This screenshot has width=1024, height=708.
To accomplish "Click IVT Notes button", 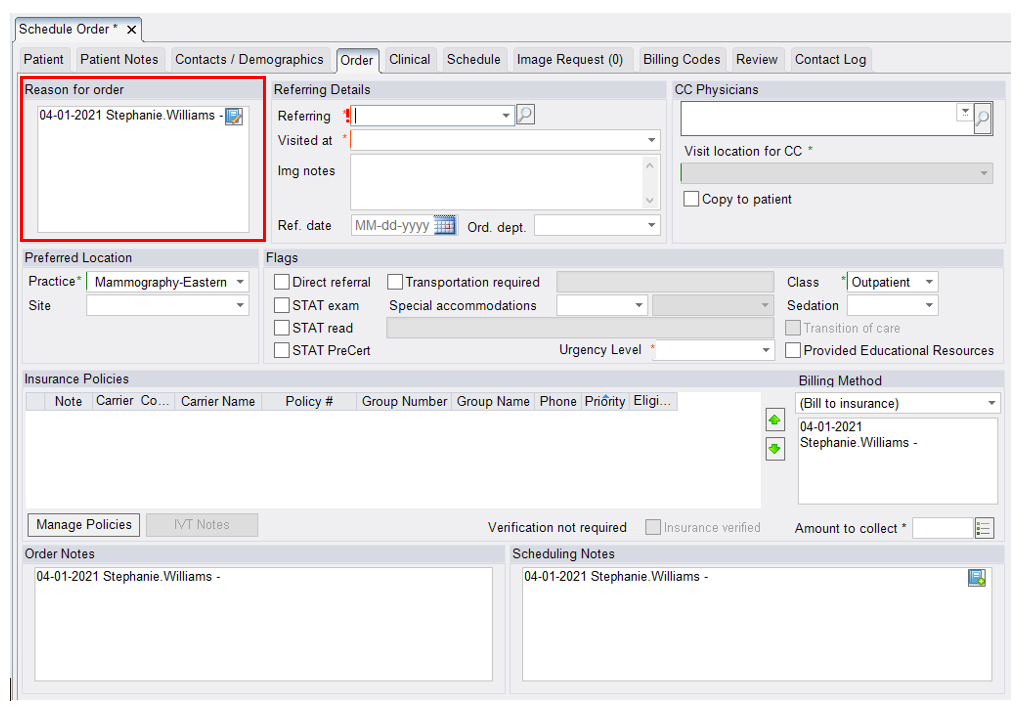I will click(202, 524).
